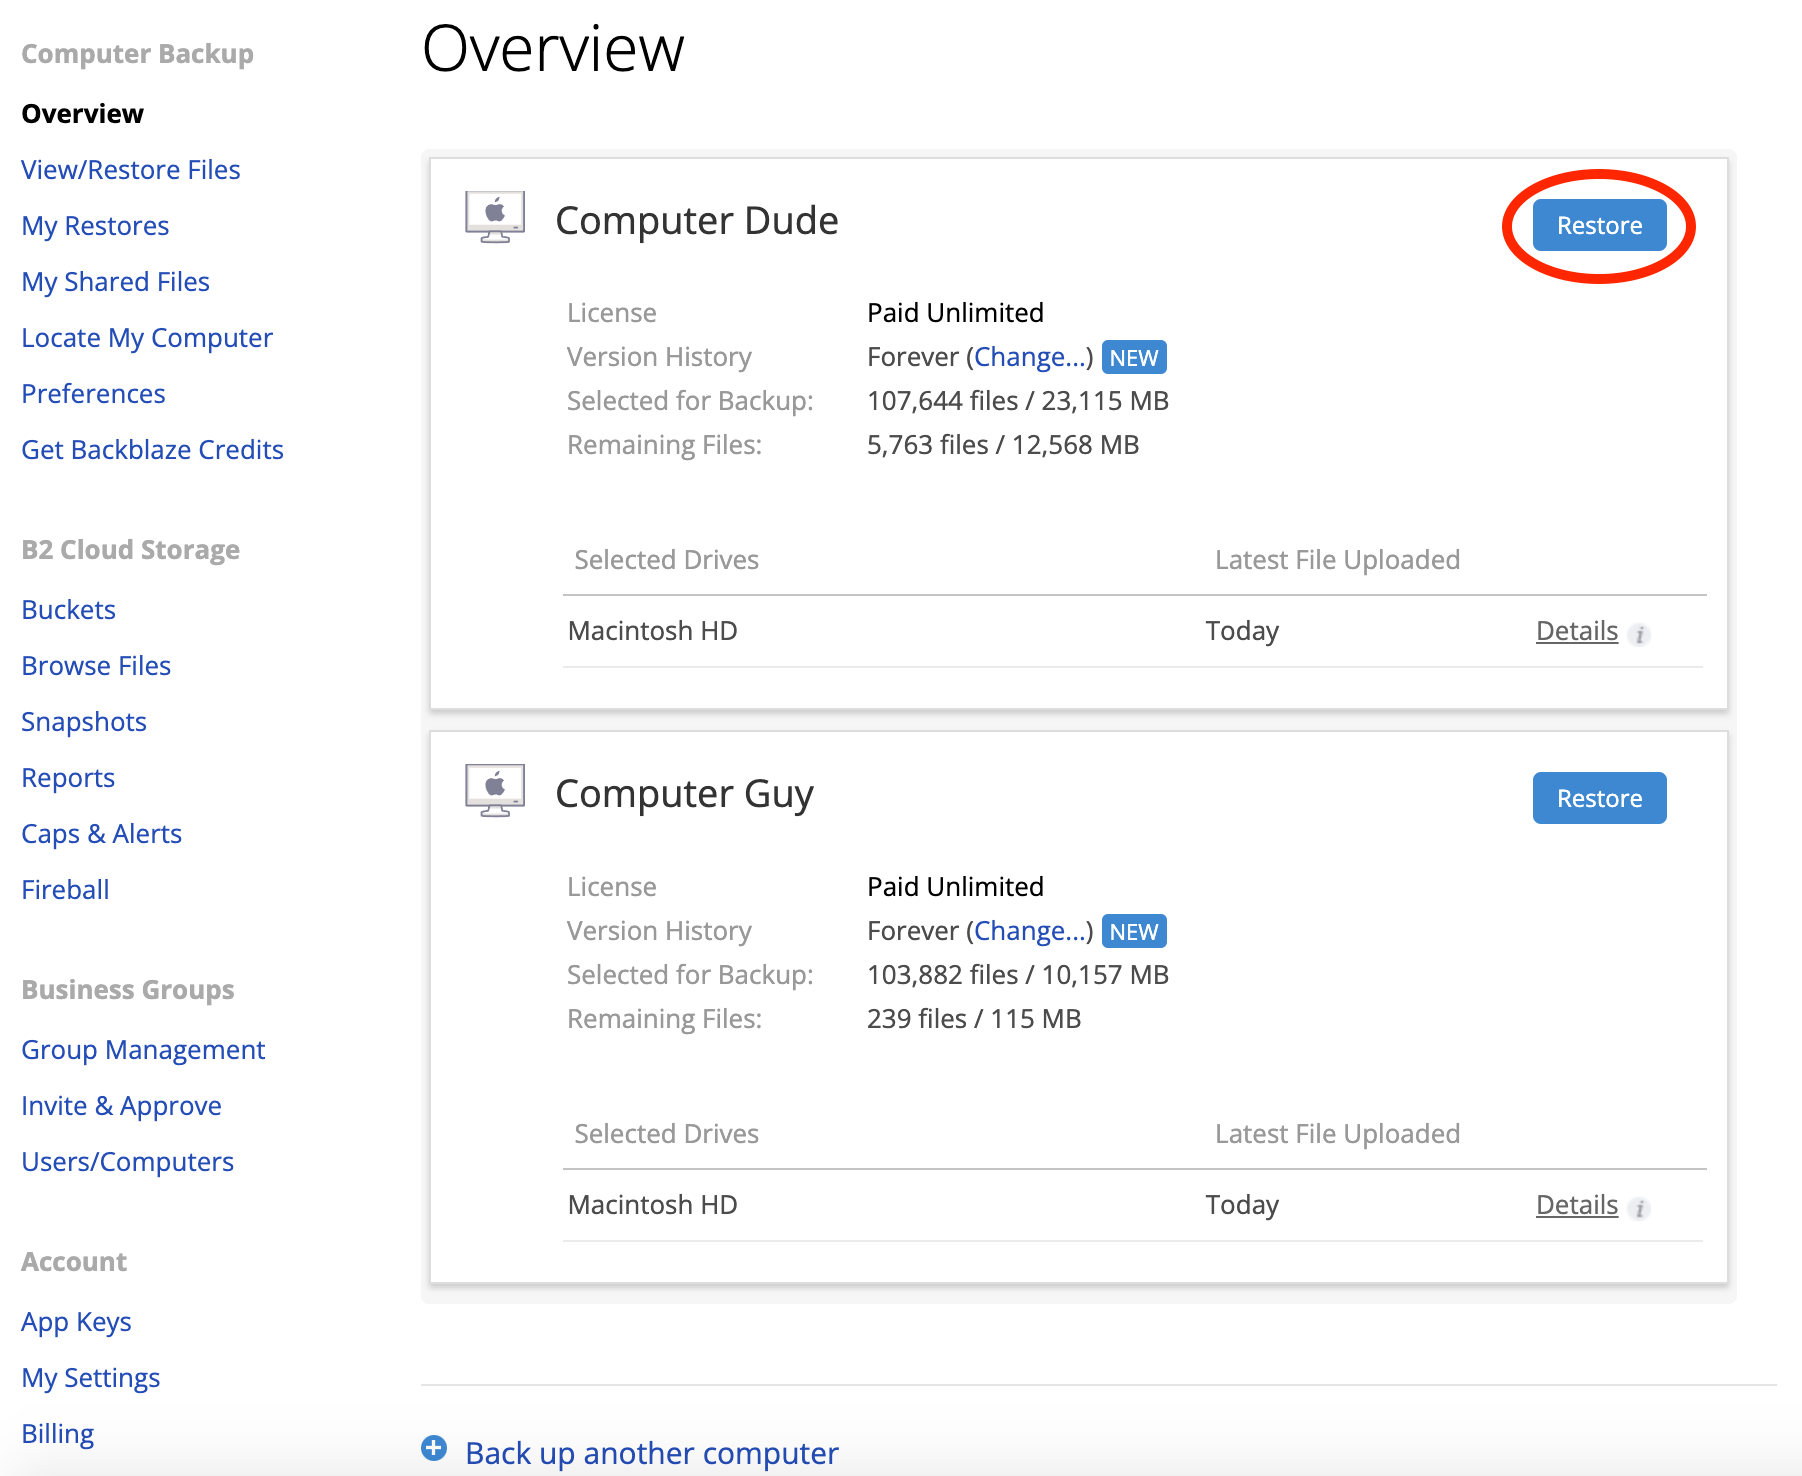Click the NEW badge under Computer Guy

coord(1134,931)
